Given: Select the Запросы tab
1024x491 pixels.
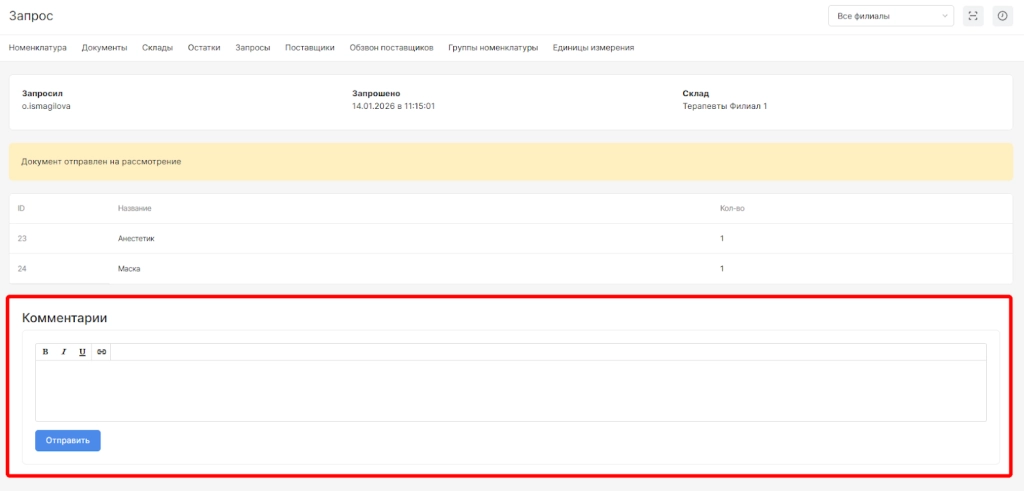Looking at the screenshot, I should coord(252,47).
